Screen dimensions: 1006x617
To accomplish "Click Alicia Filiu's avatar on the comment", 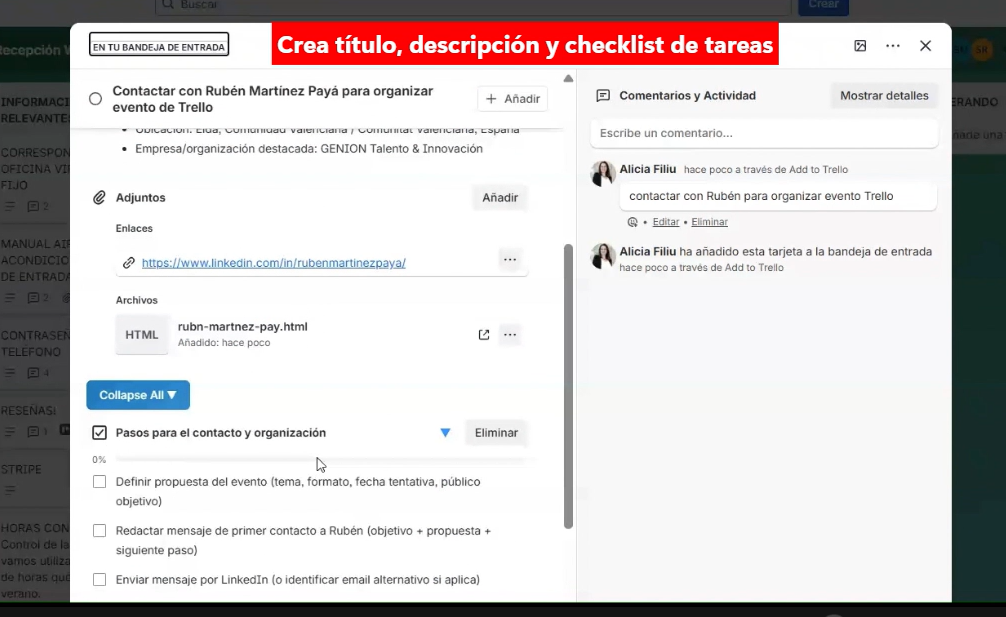I will 603,173.
